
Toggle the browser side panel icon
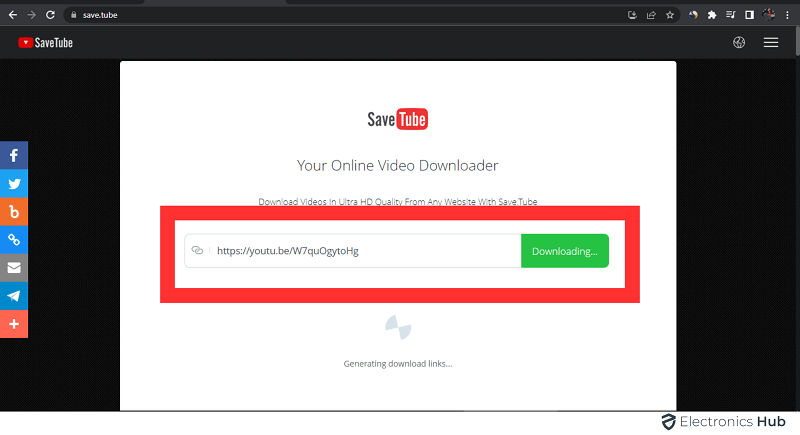pos(749,15)
